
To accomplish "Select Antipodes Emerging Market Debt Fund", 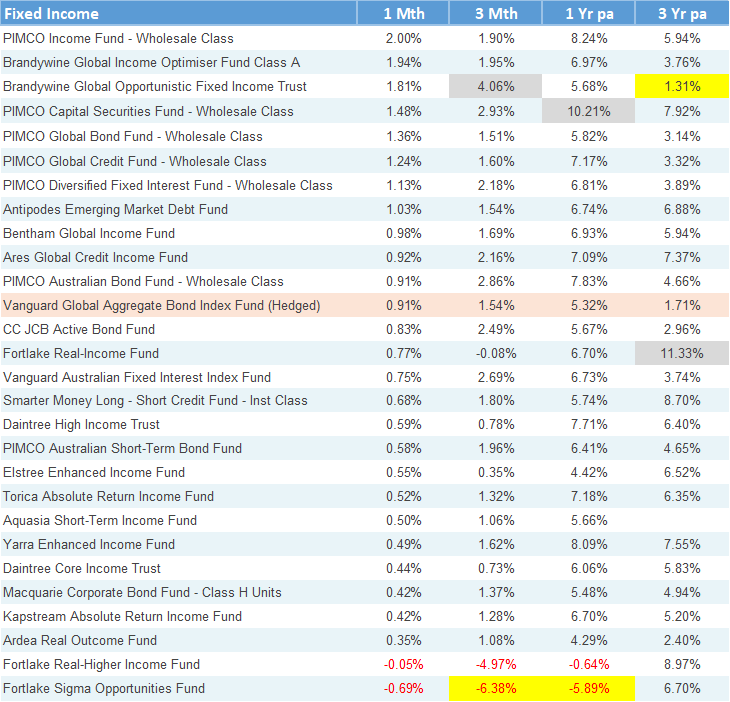I will click(115, 209).
